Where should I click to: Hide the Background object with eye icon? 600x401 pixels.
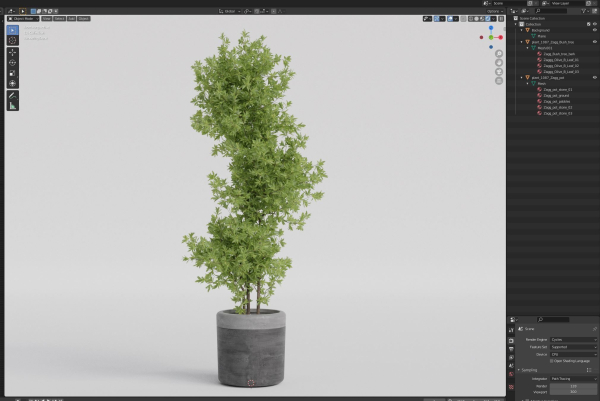pyautogui.click(x=595, y=30)
